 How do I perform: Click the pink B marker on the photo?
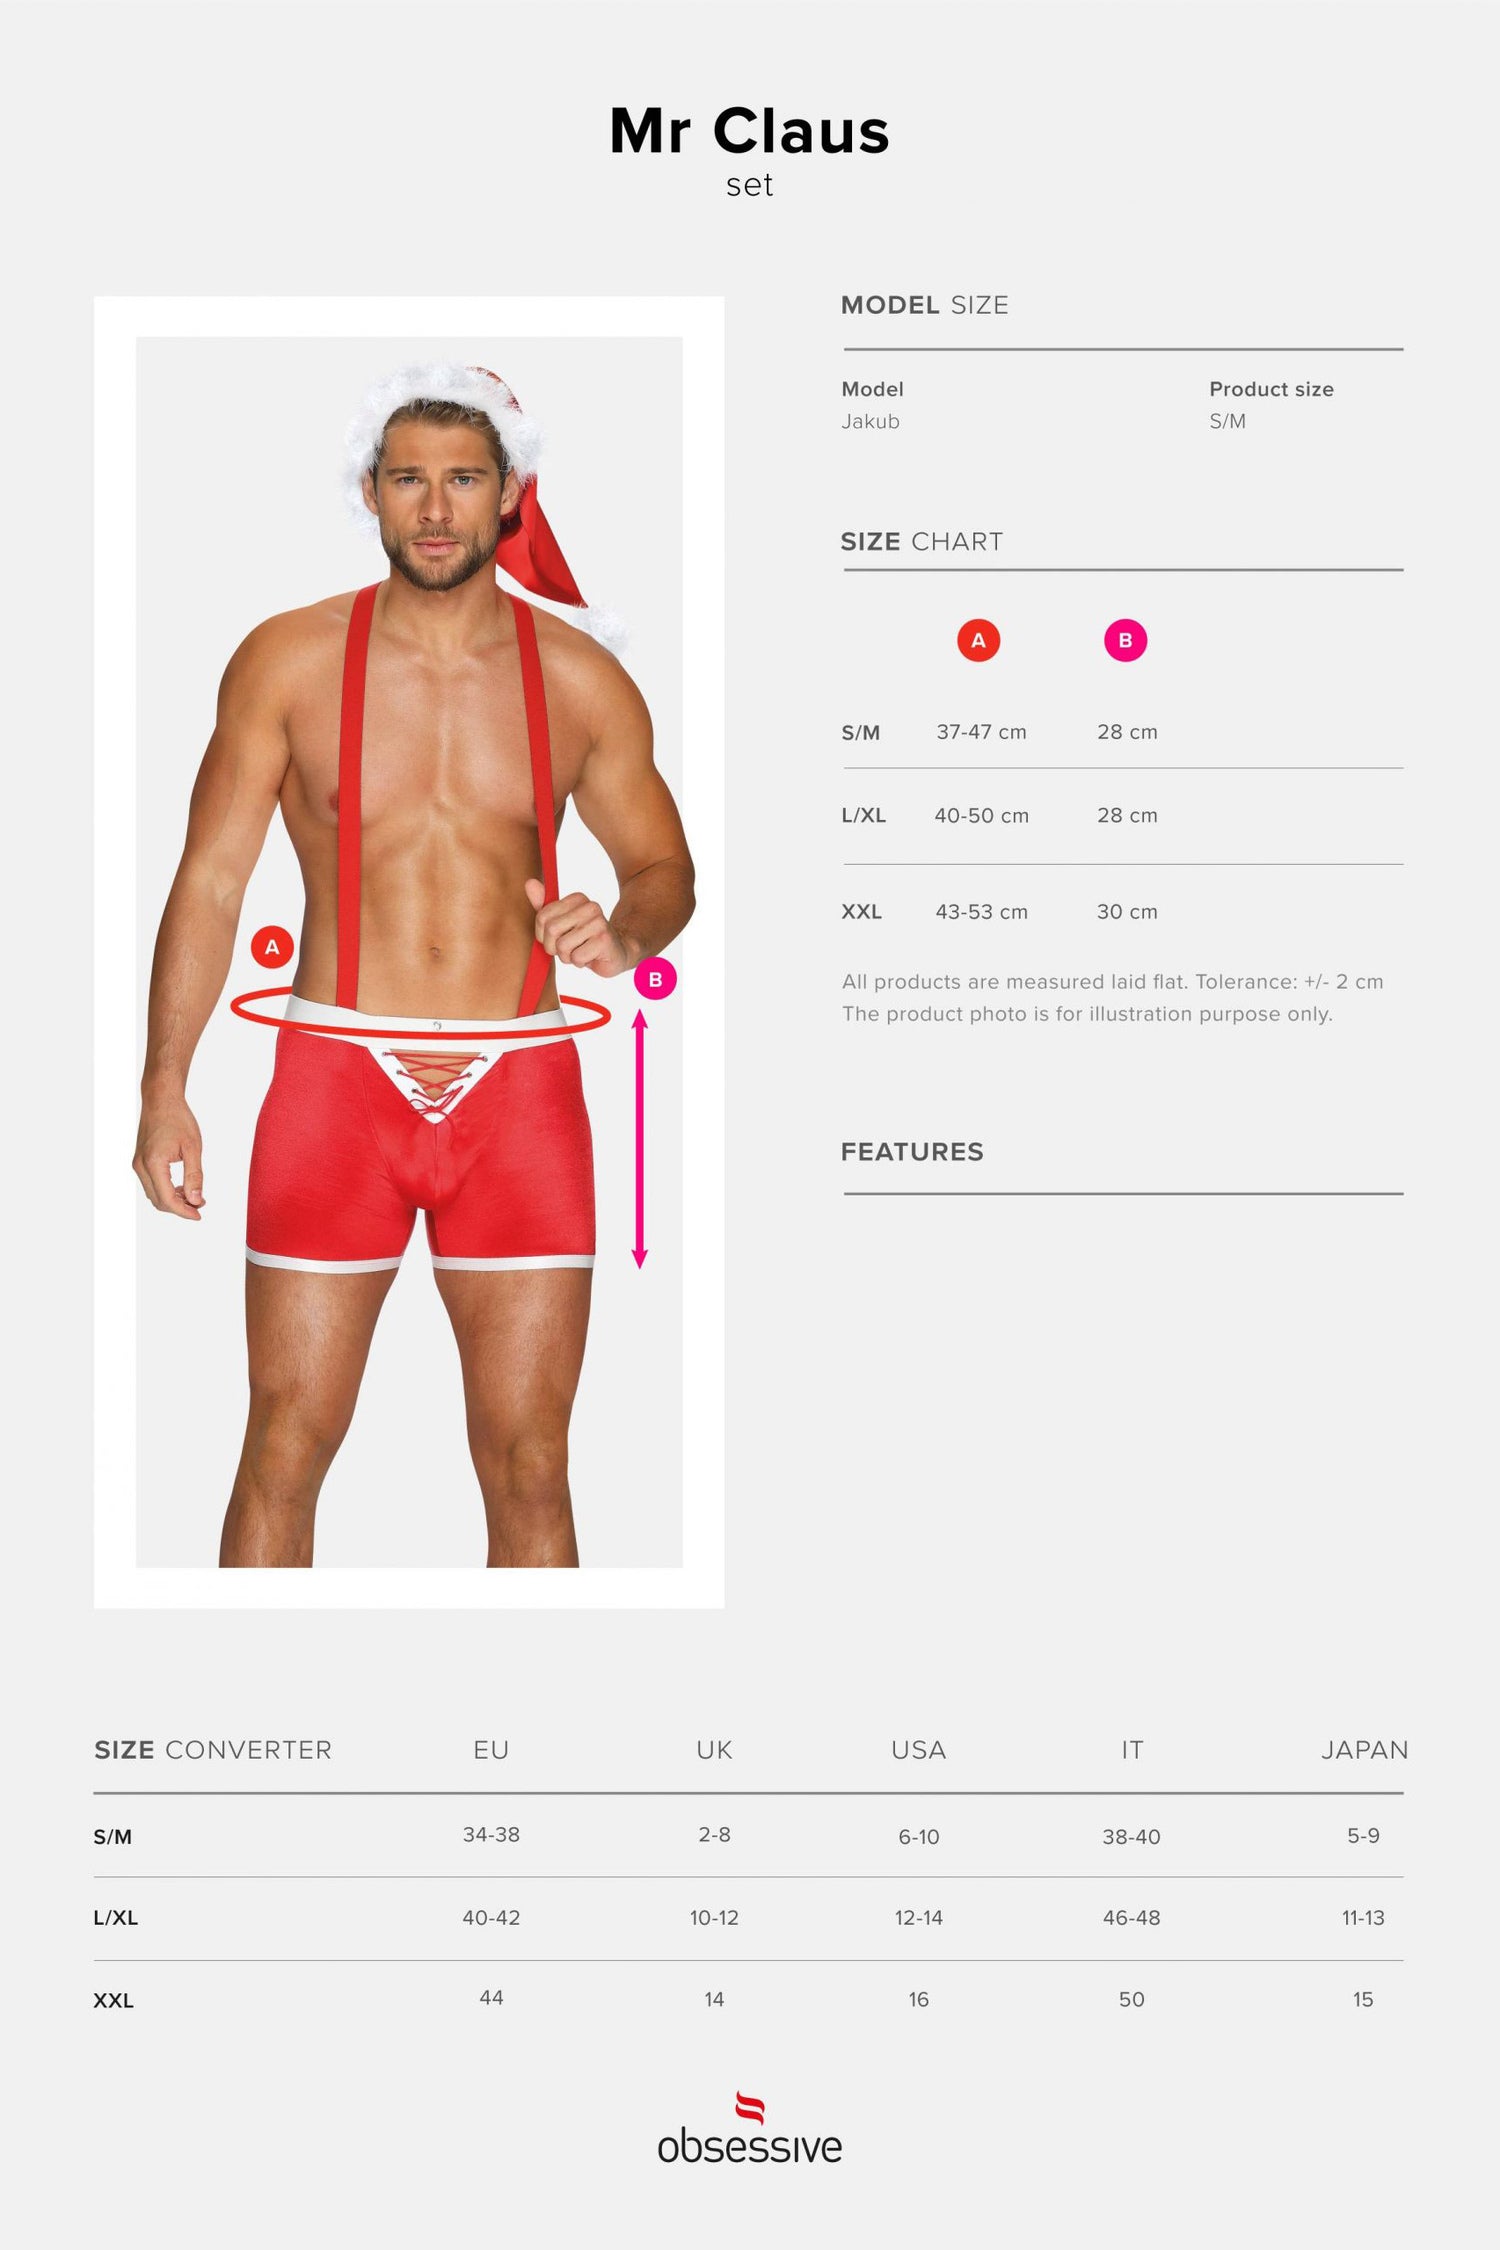(x=655, y=979)
